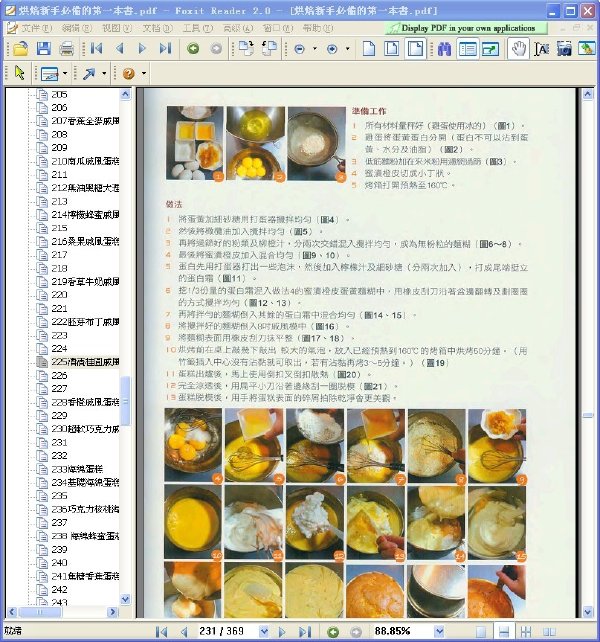Toggle Fit Width view
The height and width of the screenshot is (642, 600).
(415, 49)
